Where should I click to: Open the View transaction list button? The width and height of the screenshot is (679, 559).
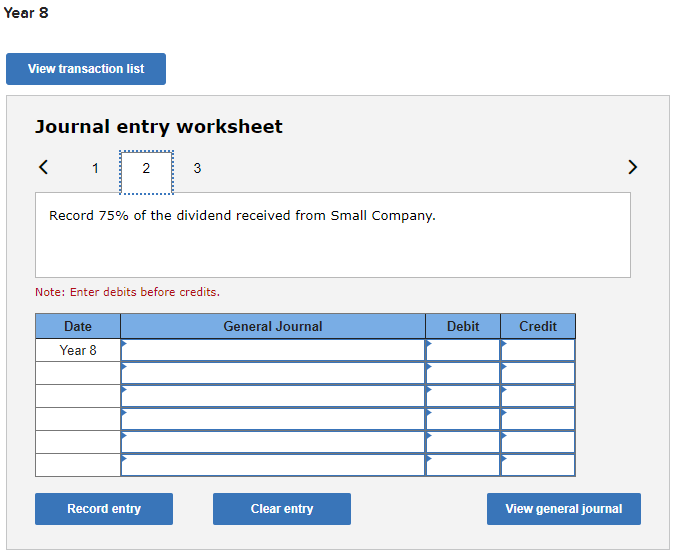[86, 69]
